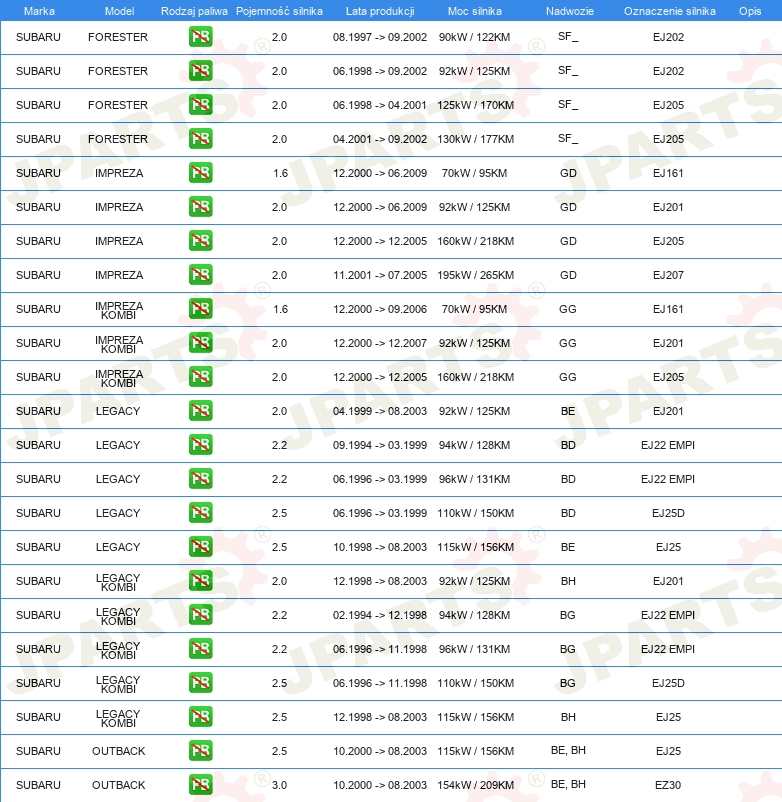Viewport: 782px width, 802px height.
Task: Click the Pojemność silnika column header
Action: [279, 11]
